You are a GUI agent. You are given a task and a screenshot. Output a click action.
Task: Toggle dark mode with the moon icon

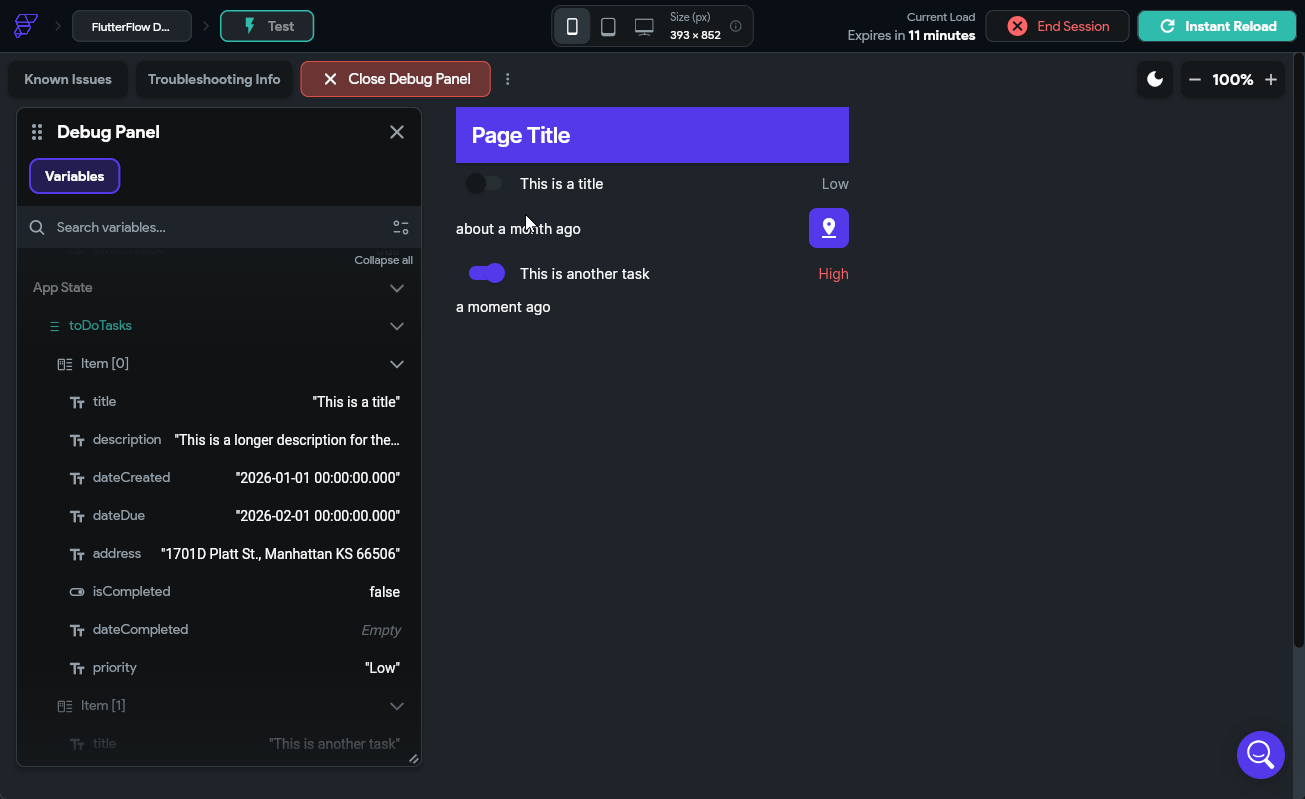tap(1155, 79)
